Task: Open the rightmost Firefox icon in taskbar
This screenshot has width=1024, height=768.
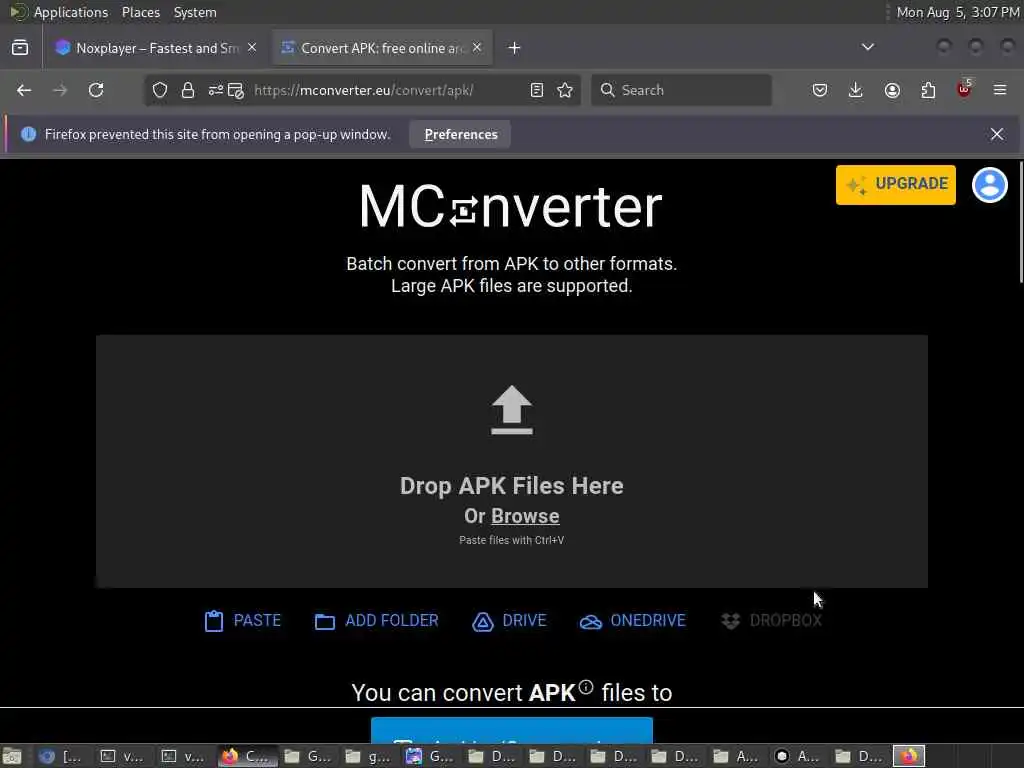Action: 909,756
